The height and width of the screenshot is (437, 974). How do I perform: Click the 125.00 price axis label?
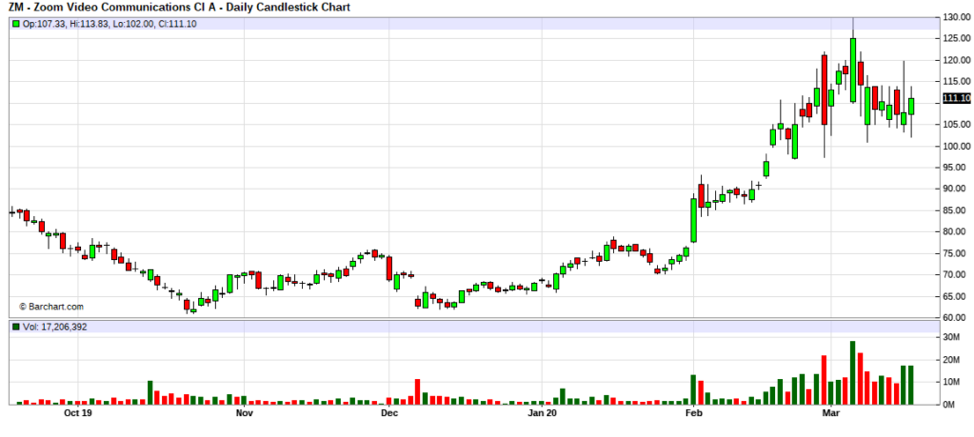point(957,38)
